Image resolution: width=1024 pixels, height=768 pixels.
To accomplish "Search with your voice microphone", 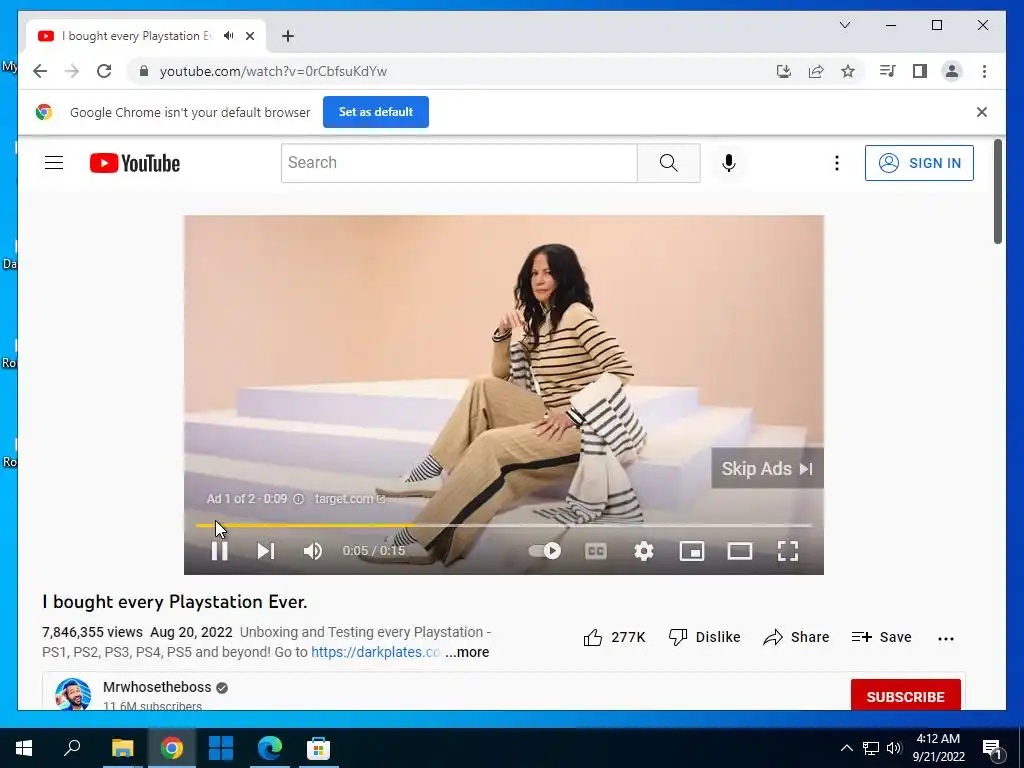I will [x=729, y=163].
